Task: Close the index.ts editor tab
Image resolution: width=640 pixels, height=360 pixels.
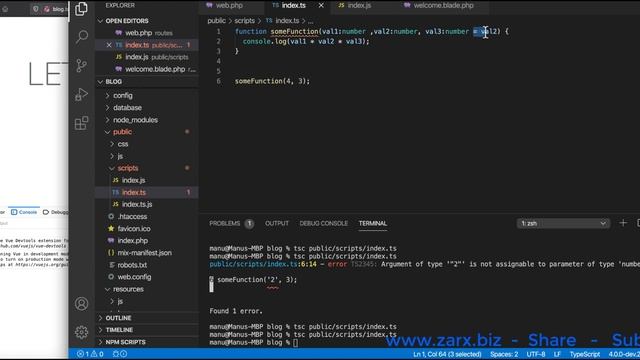Action: tap(321, 6)
